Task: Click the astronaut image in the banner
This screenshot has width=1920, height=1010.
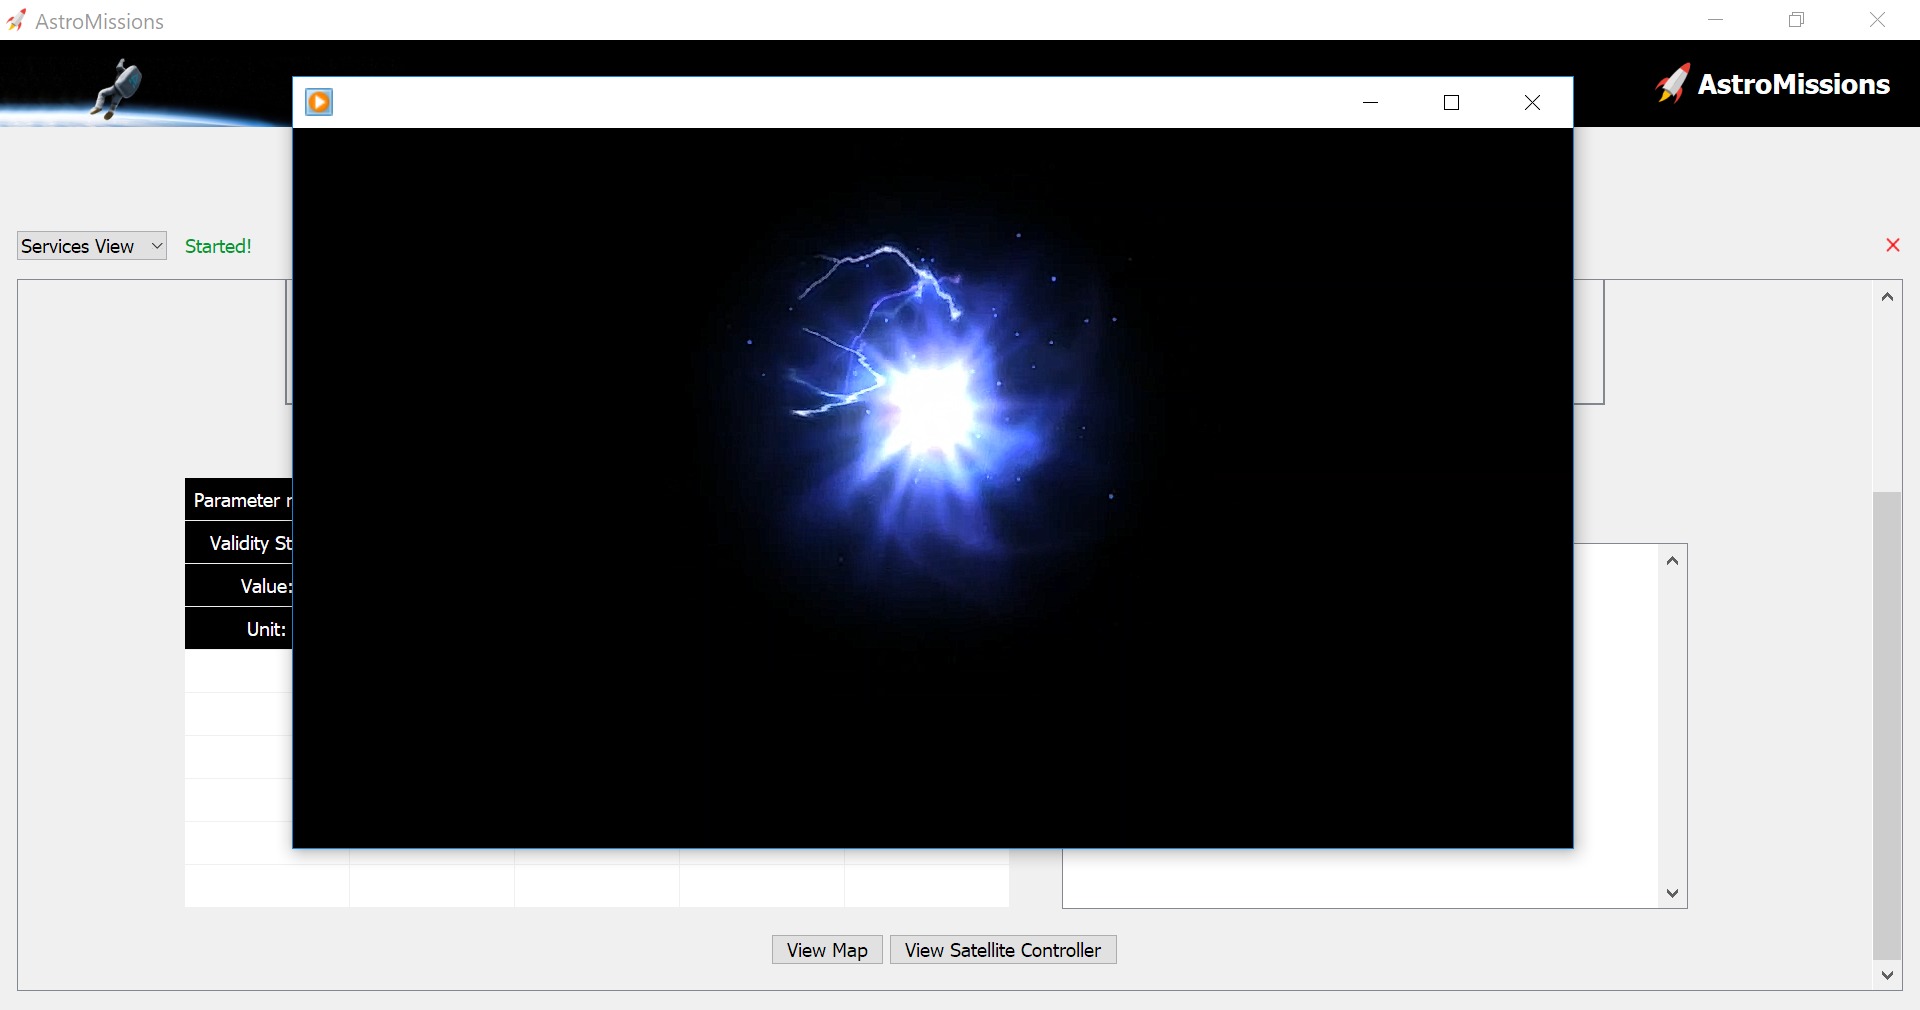Action: tap(117, 88)
